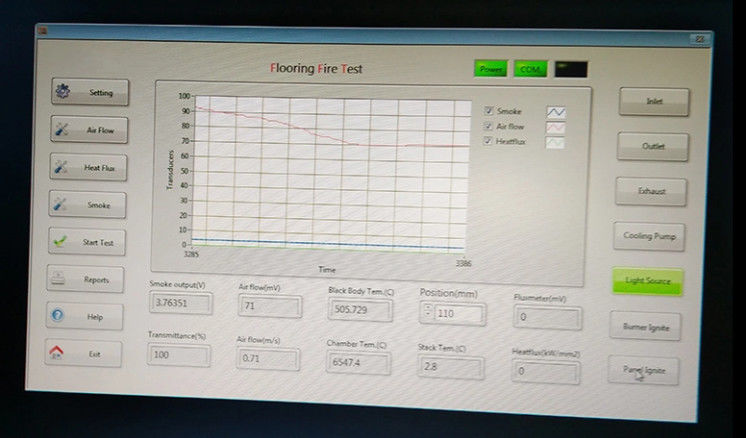Click the Position stepper arrows
The width and height of the screenshot is (746, 438).
tap(427, 312)
